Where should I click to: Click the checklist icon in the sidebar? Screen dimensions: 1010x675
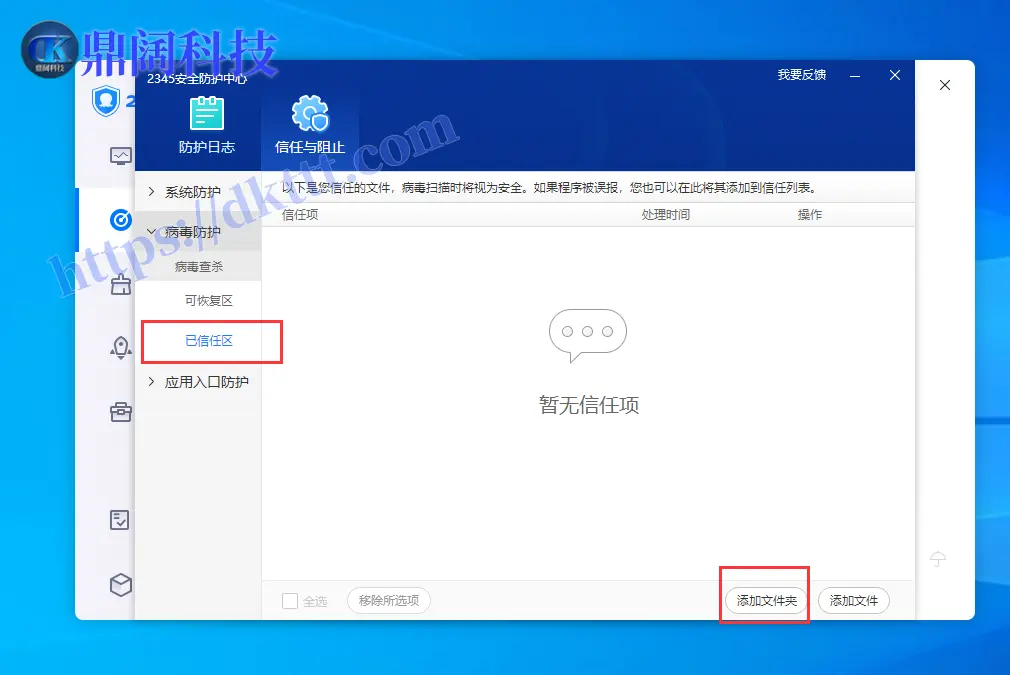pos(121,520)
